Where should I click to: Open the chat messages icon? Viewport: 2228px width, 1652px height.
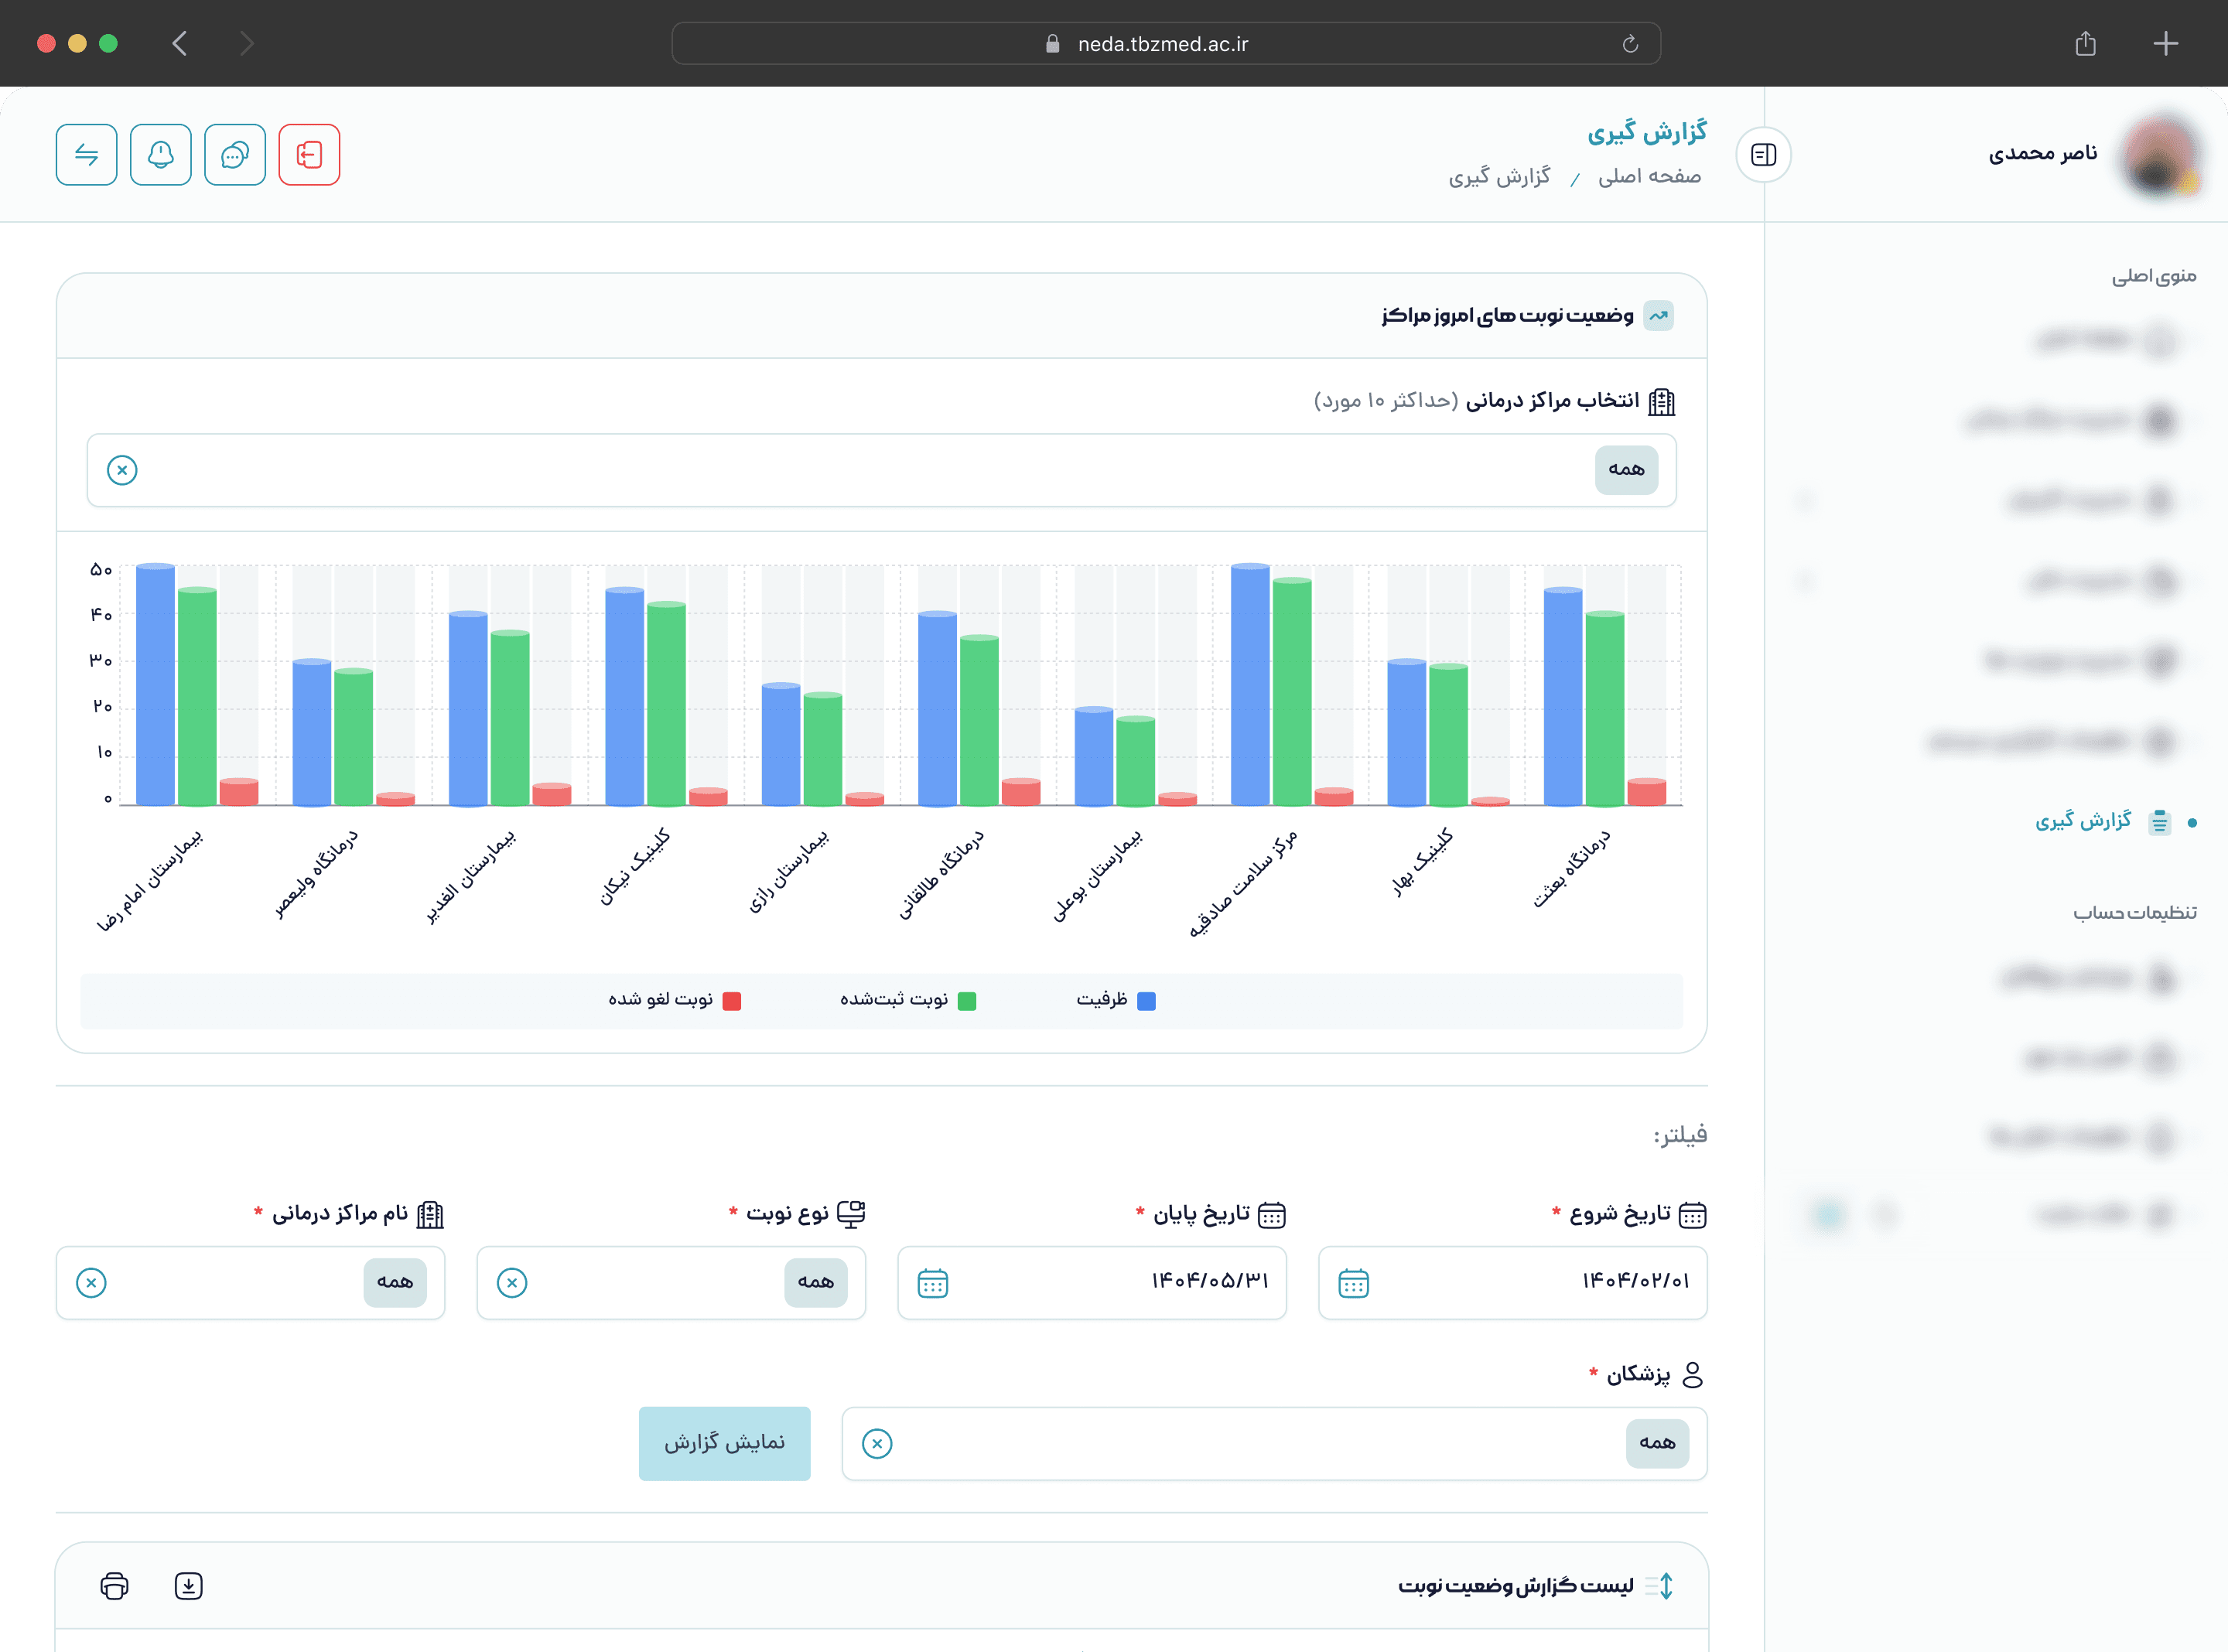click(x=235, y=155)
